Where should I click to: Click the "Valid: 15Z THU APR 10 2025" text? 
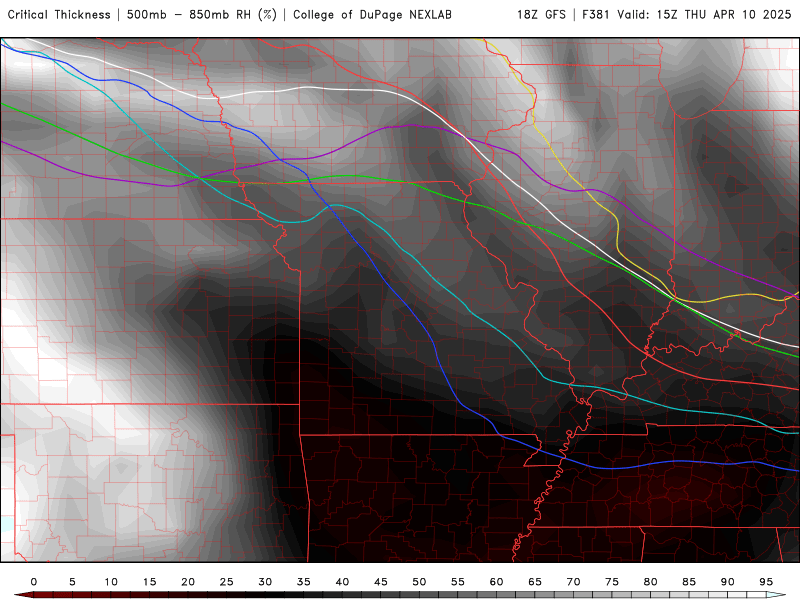click(704, 15)
